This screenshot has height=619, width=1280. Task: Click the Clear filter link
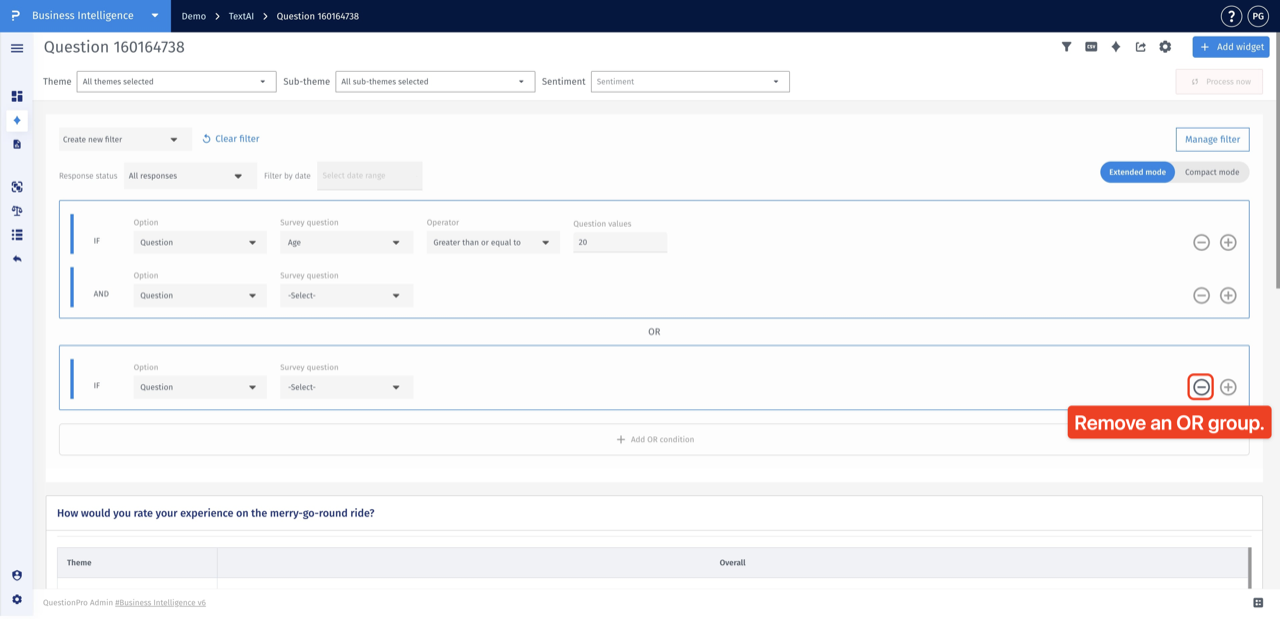(x=231, y=139)
